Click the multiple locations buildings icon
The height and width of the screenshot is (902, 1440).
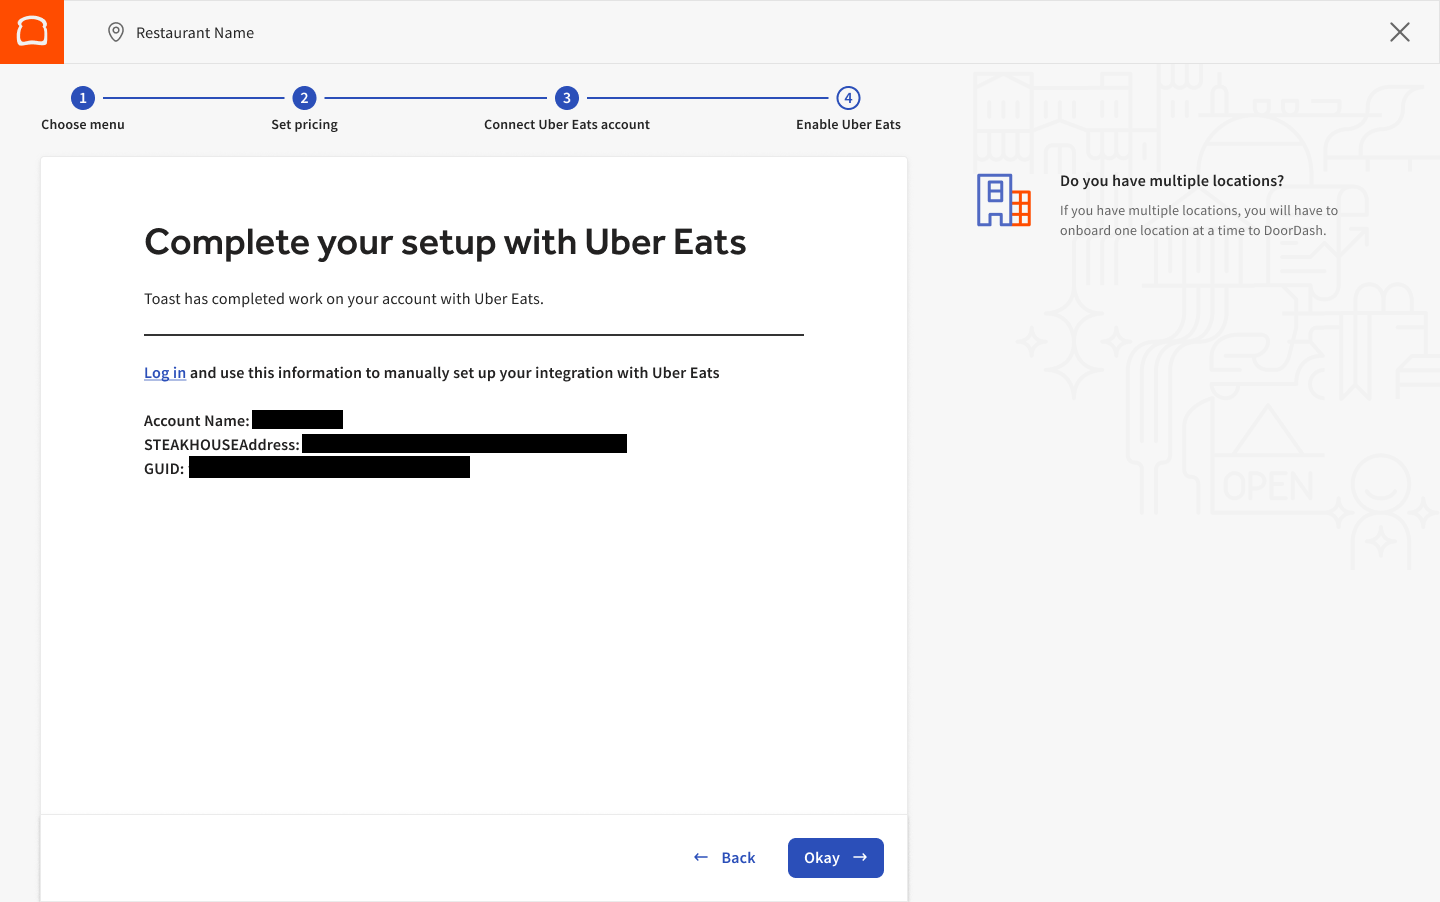click(x=1003, y=200)
